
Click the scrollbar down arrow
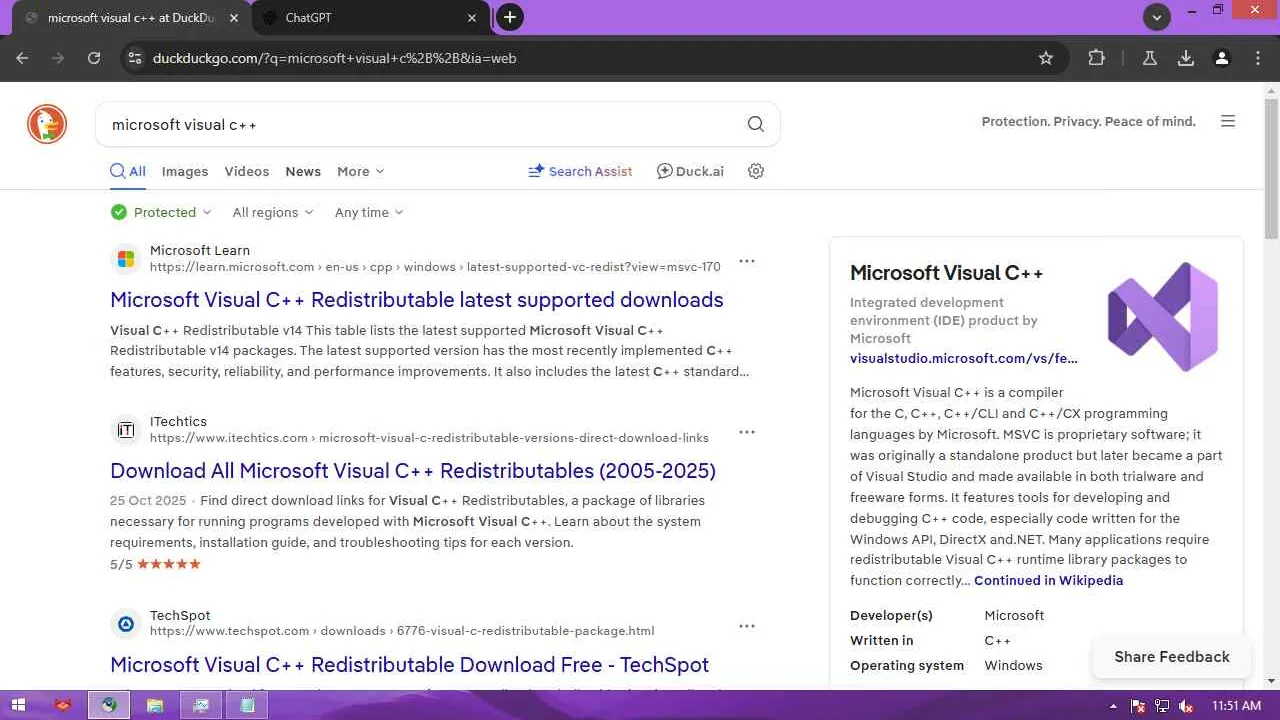click(1271, 681)
